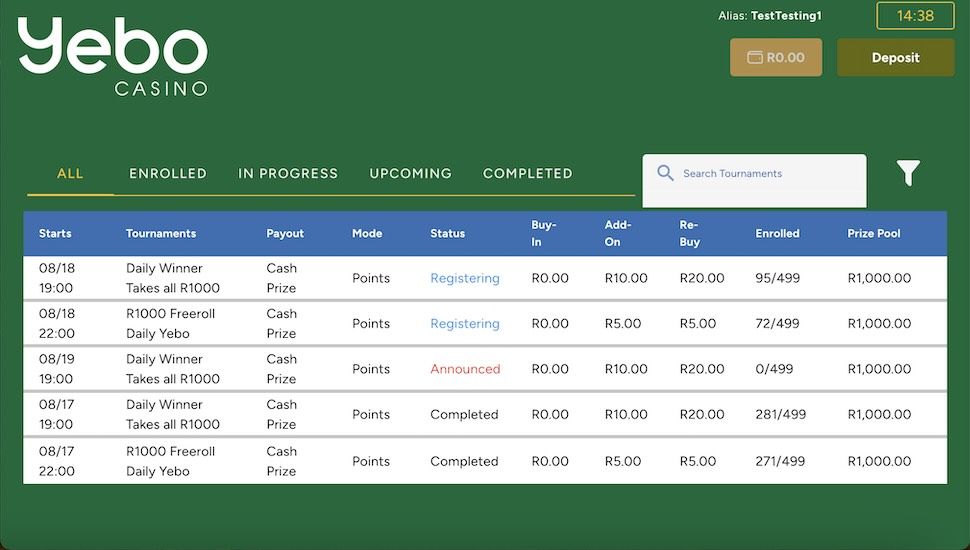Screen dimensions: 970x550
Task: Click the Re-Buy column header
Action: 690,233
